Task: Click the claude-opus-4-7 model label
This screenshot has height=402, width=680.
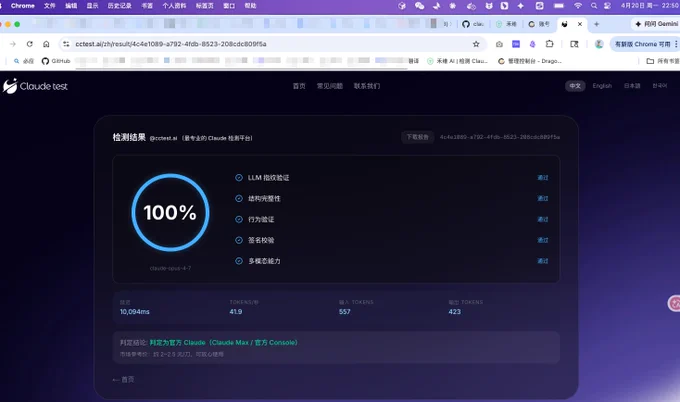Action: pos(170,268)
